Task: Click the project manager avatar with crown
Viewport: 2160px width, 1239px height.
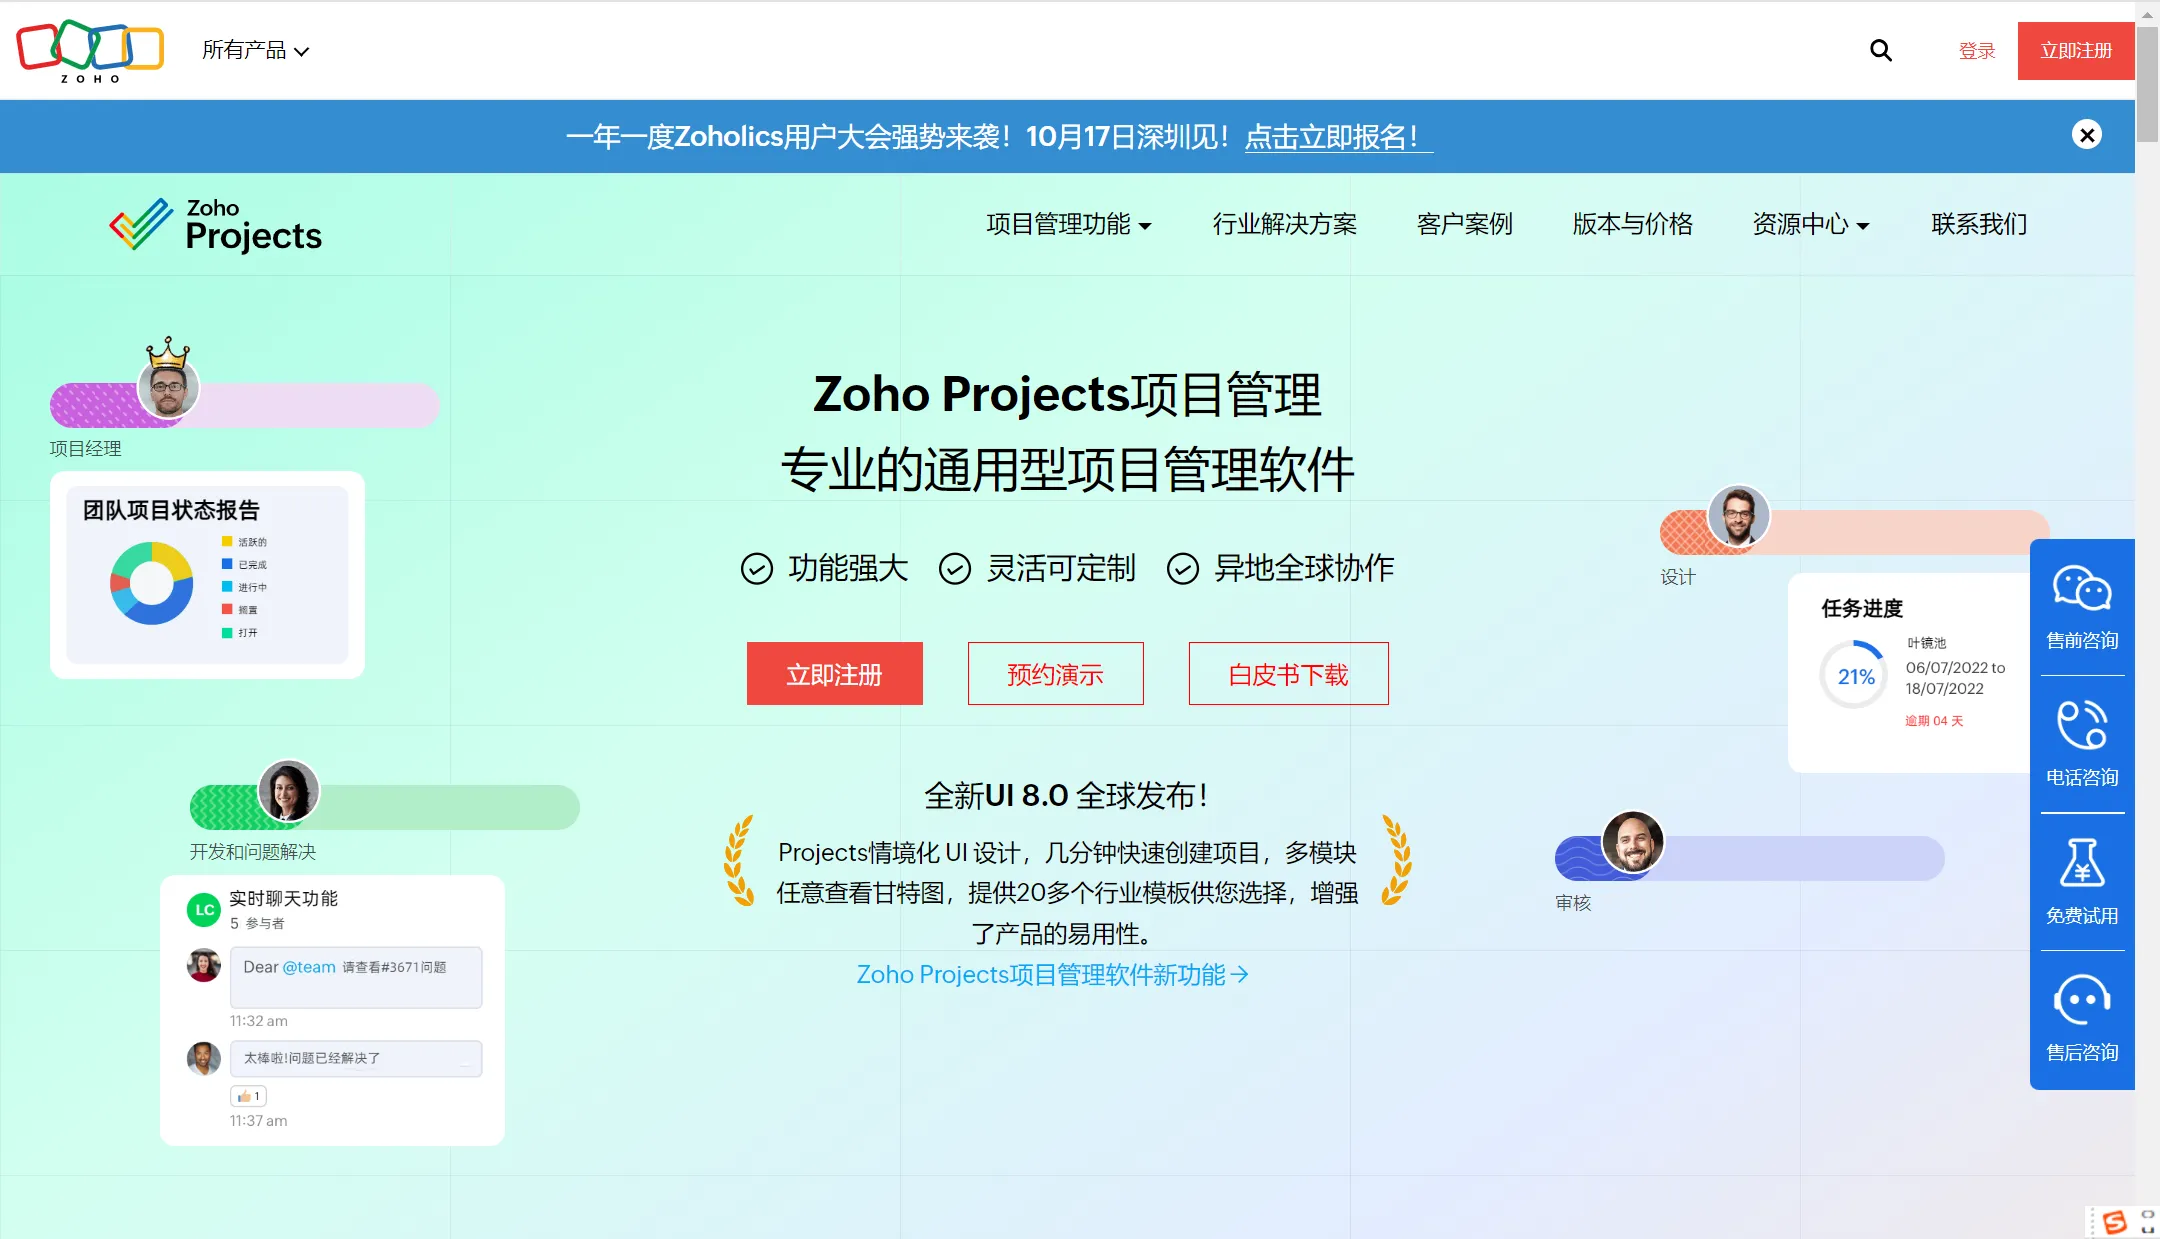Action: coord(168,385)
